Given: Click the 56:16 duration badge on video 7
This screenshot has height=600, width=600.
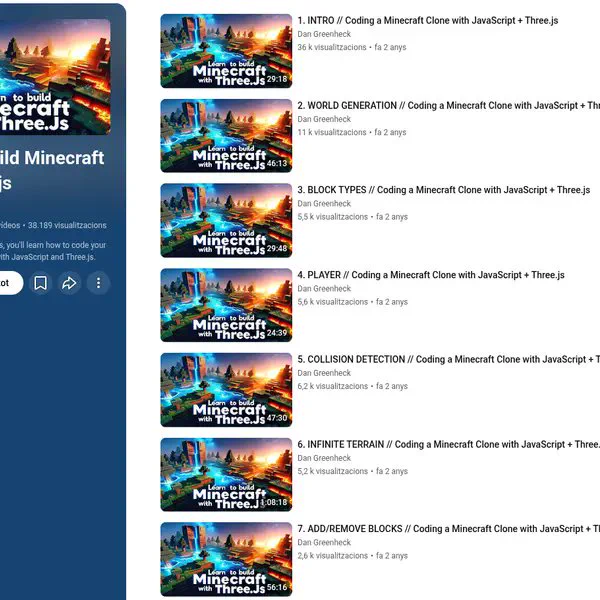Looking at the screenshot, I should (277, 587).
